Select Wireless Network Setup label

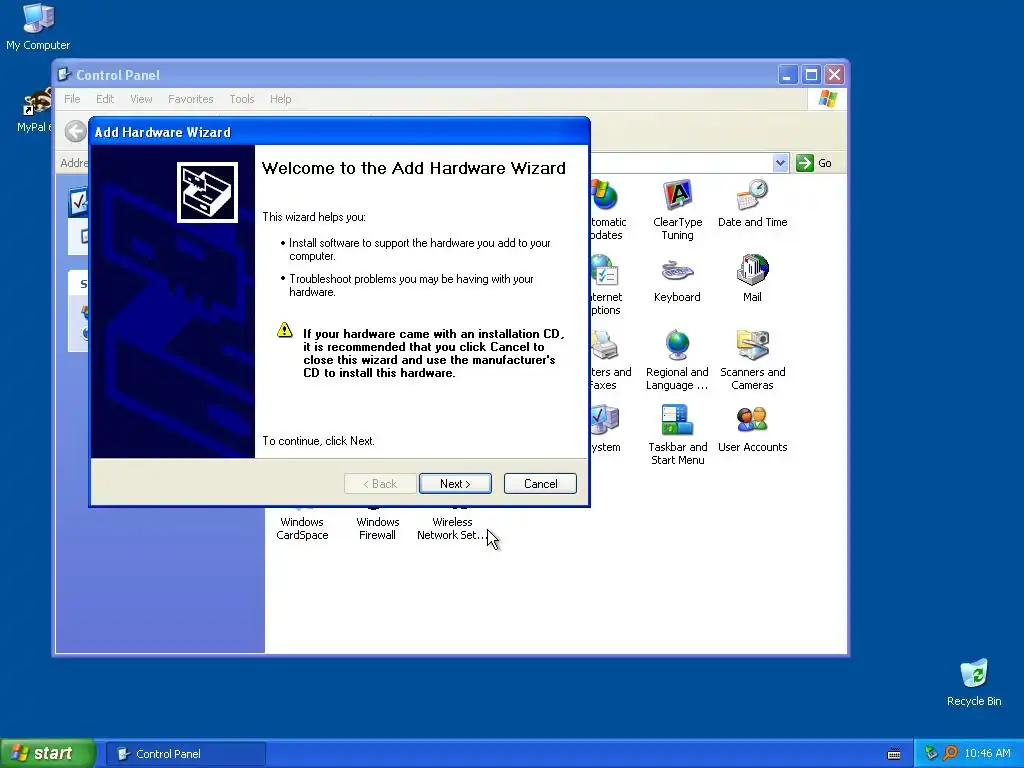[451, 528]
